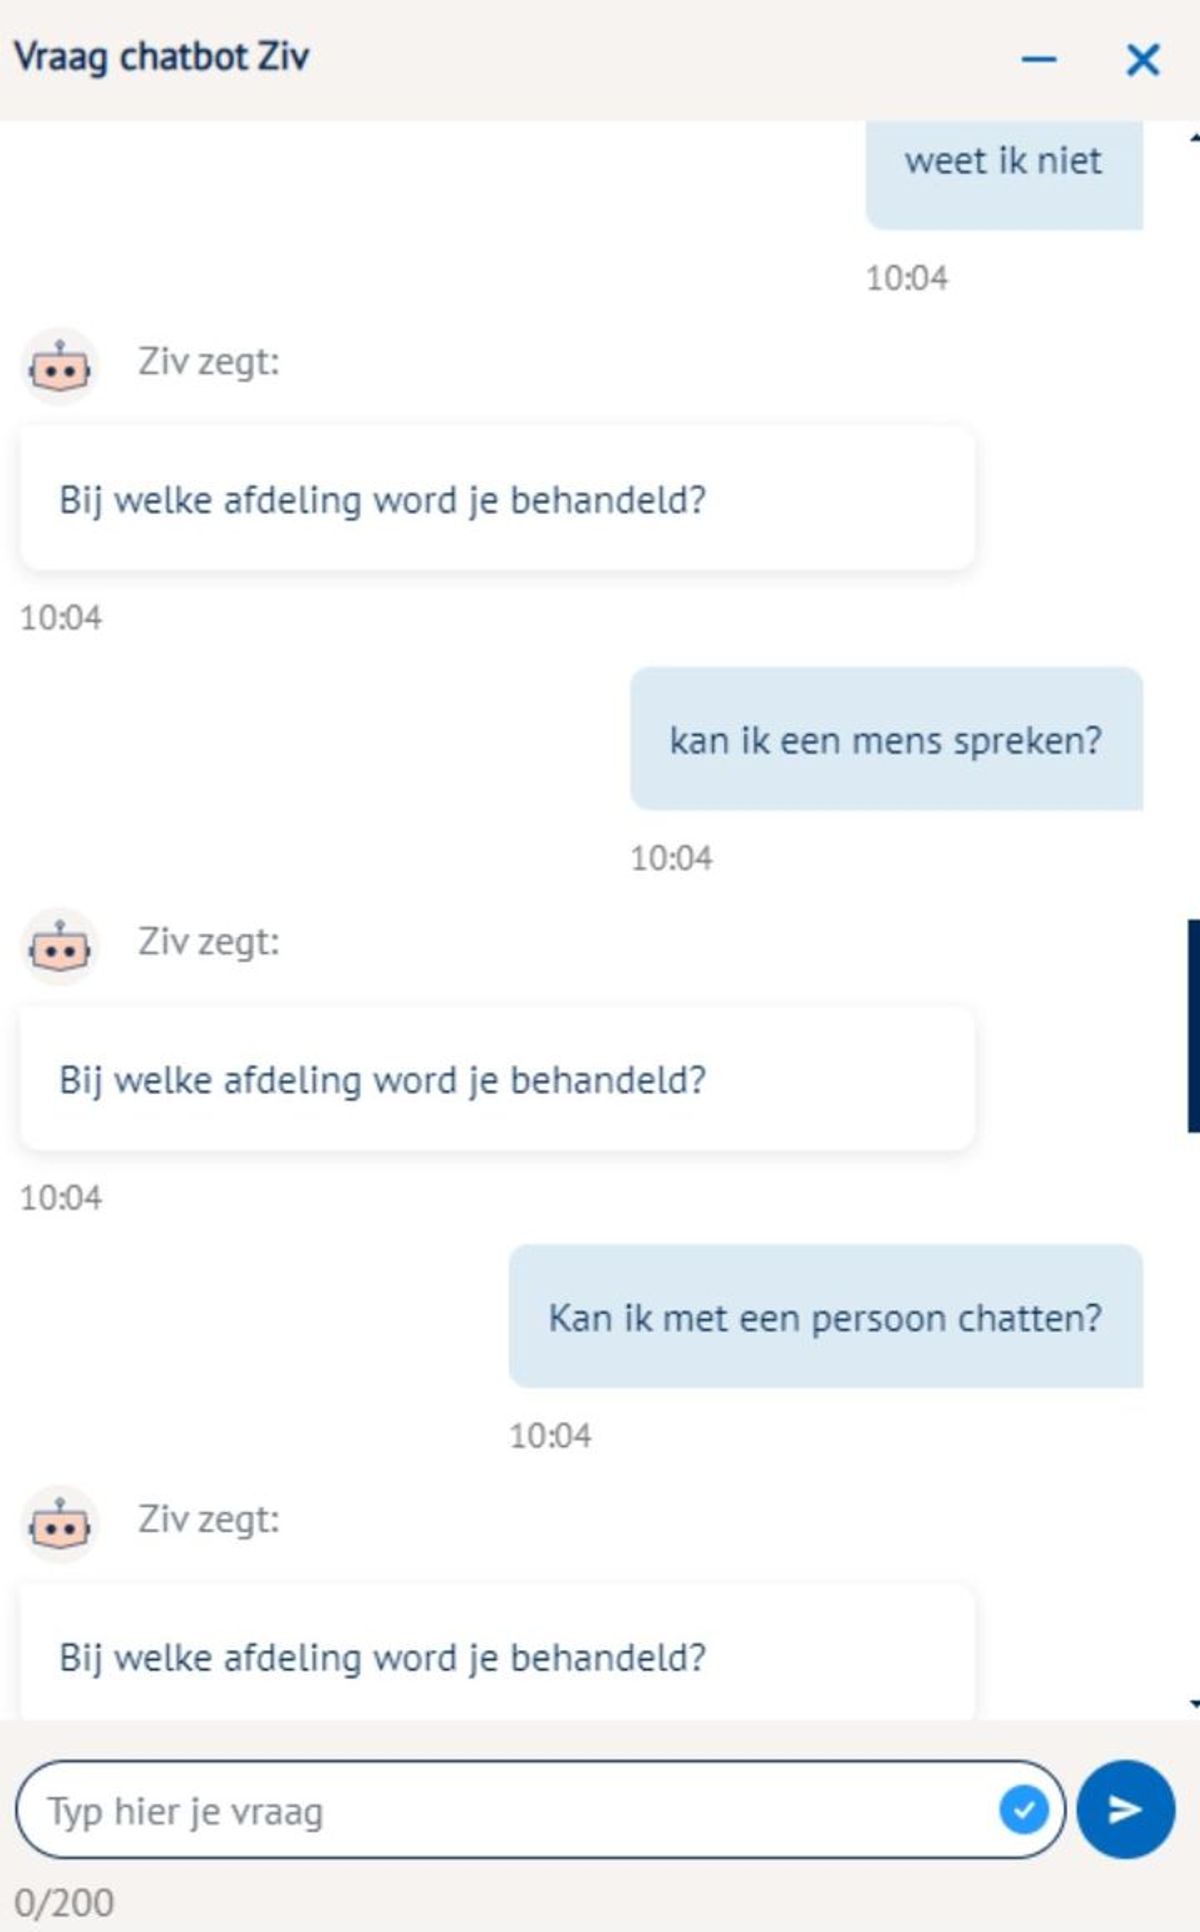Click the first Ziv robot avatar
Viewport: 1200px width, 1932px height.
(x=60, y=367)
